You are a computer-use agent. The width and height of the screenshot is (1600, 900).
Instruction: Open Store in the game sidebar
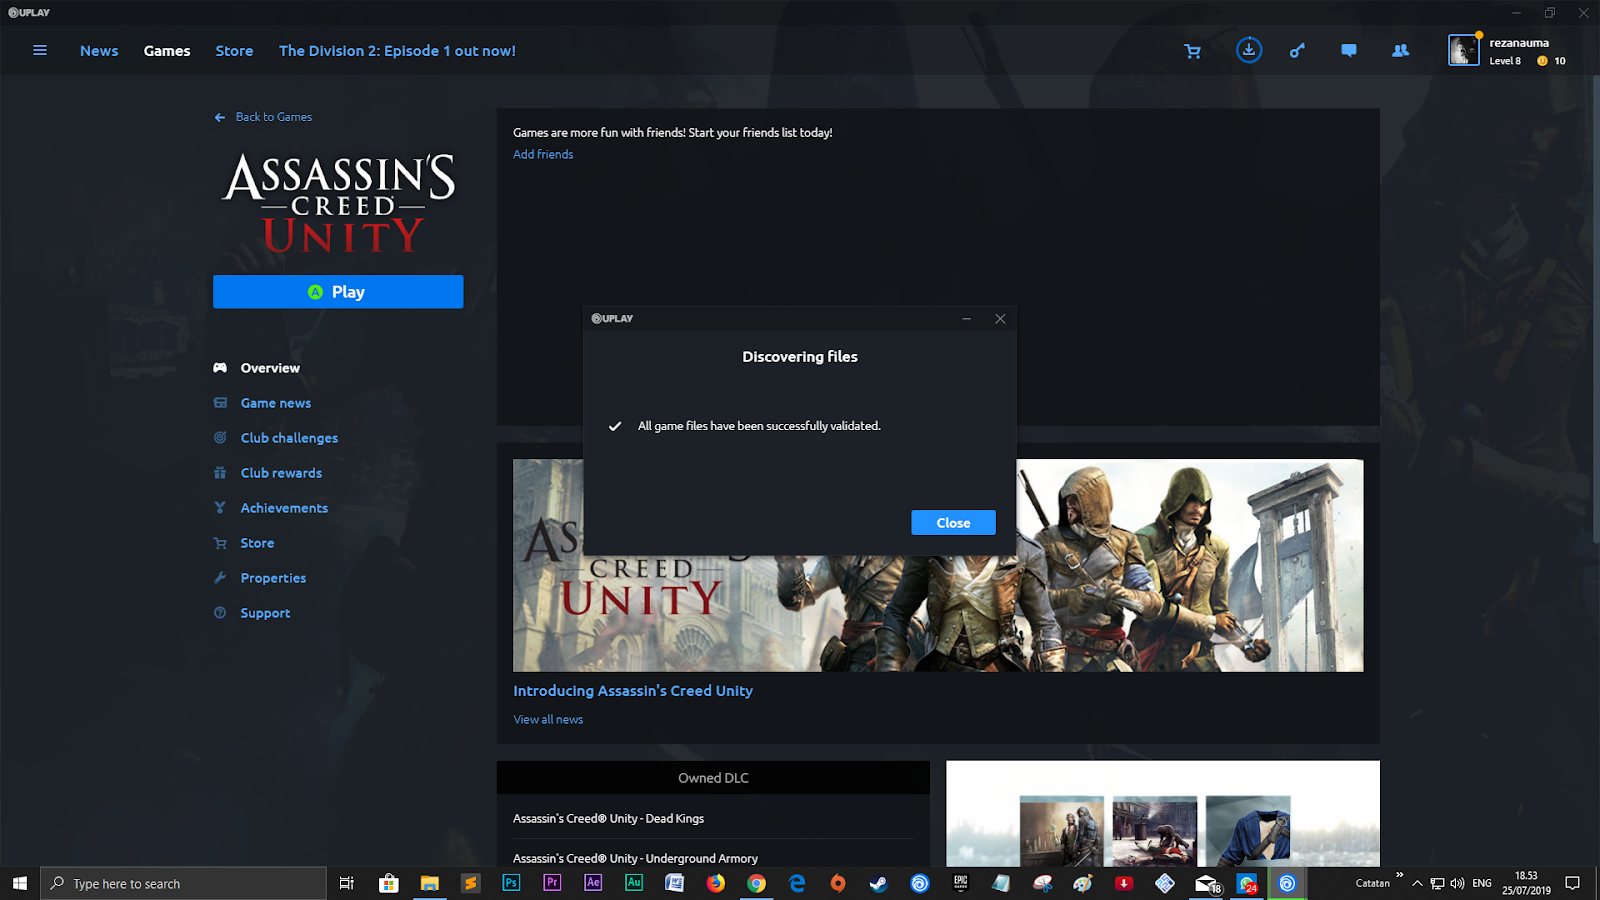point(257,543)
